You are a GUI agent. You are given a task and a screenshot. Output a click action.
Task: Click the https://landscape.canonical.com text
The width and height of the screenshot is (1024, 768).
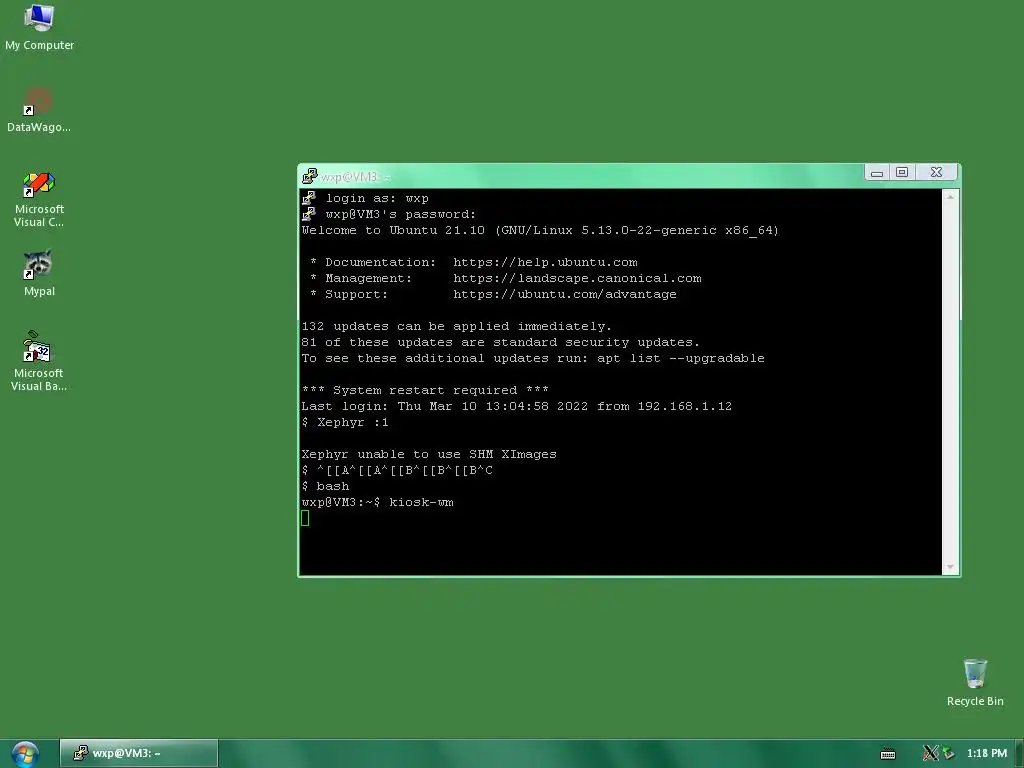577,278
